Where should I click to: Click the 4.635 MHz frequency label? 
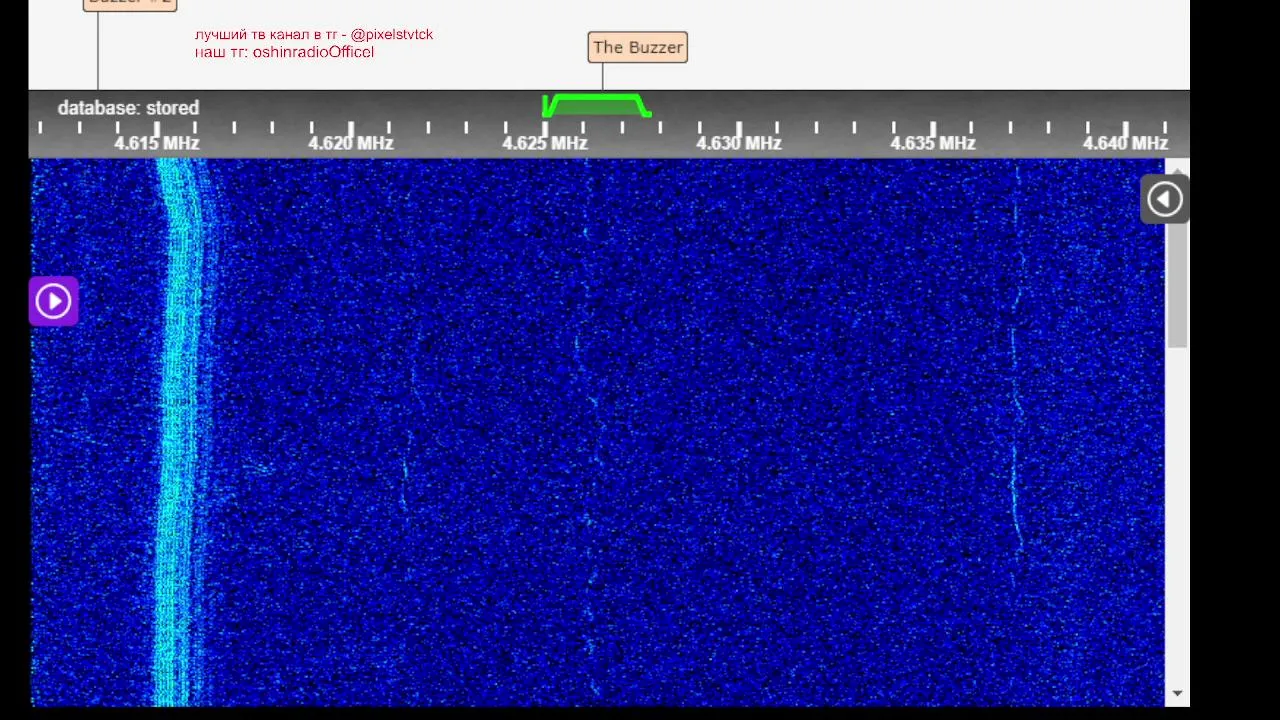pos(933,143)
